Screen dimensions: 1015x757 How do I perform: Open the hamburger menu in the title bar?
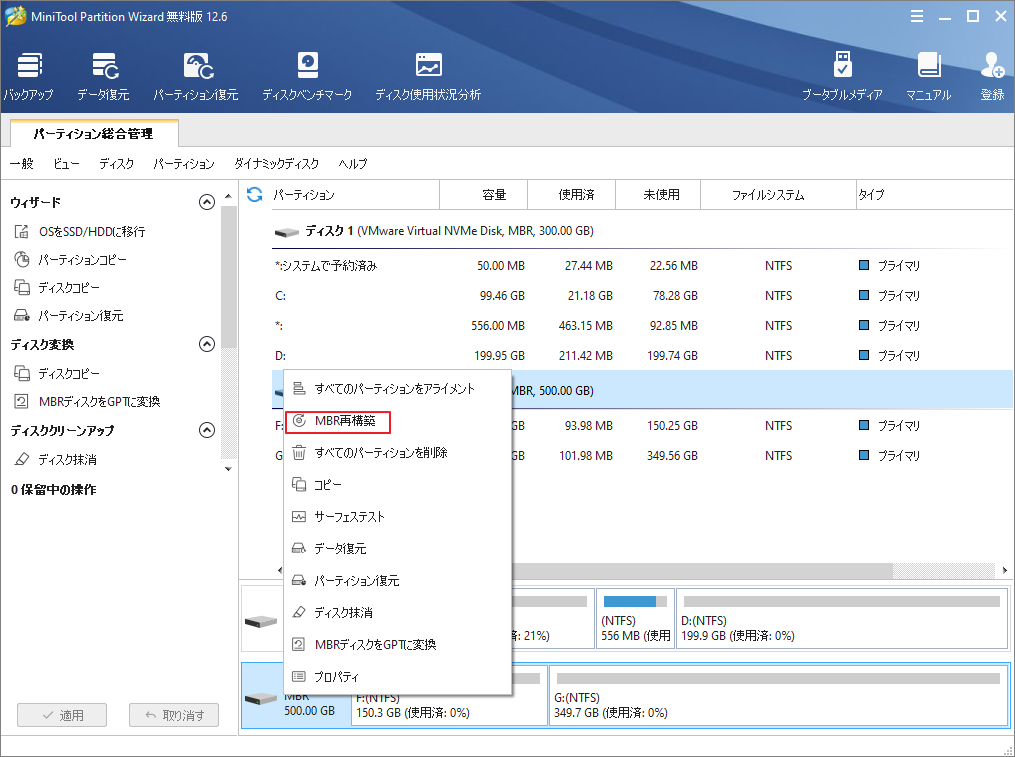(x=916, y=16)
